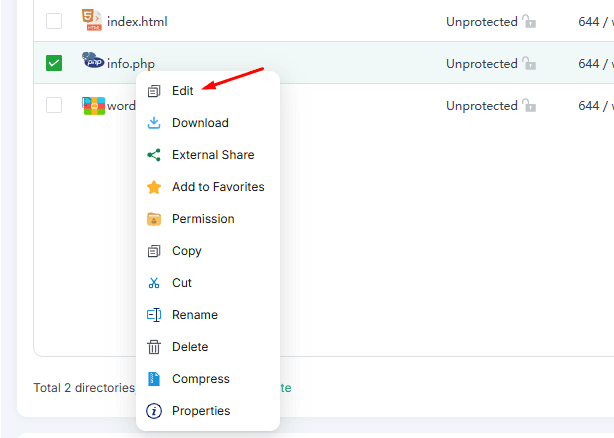Viewport: 614px width, 438px height.
Task: Open the info.php file name
Action: [131, 64]
